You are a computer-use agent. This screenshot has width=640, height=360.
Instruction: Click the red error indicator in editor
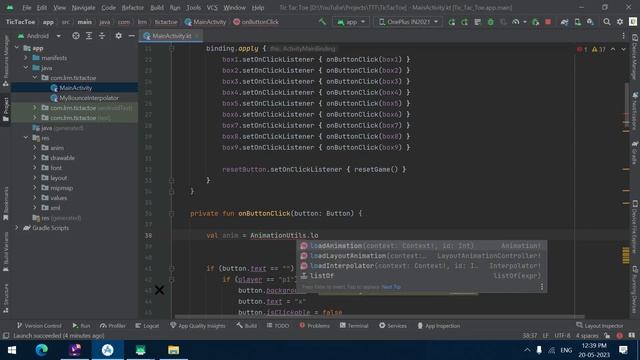582,49
